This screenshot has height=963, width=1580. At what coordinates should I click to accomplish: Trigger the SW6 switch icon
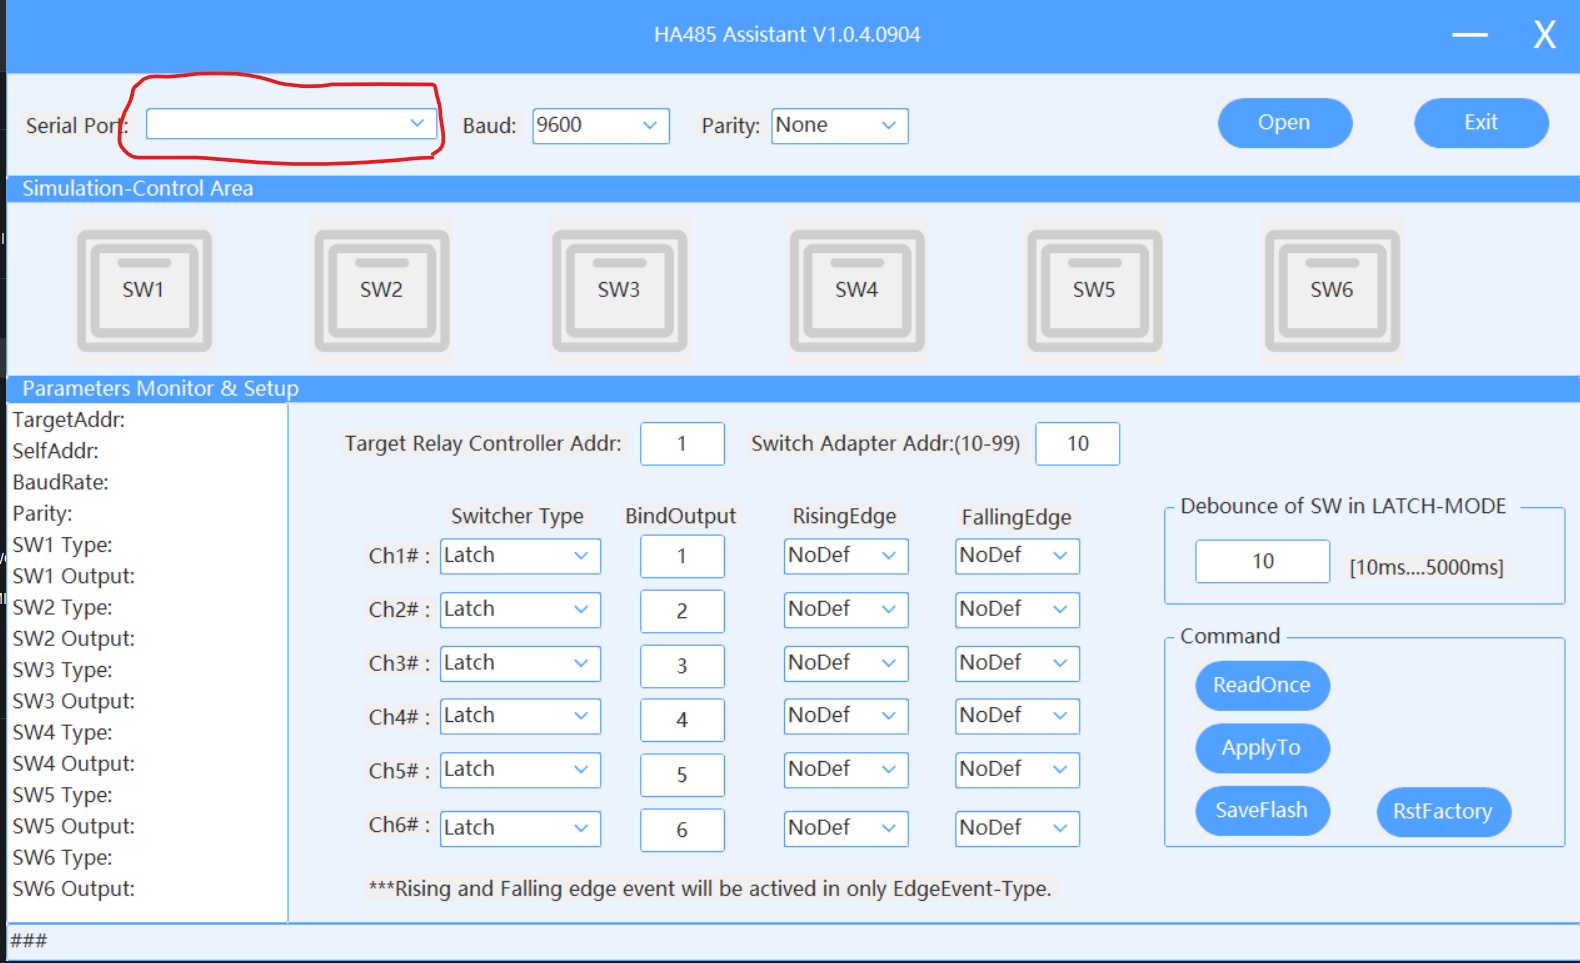1332,290
